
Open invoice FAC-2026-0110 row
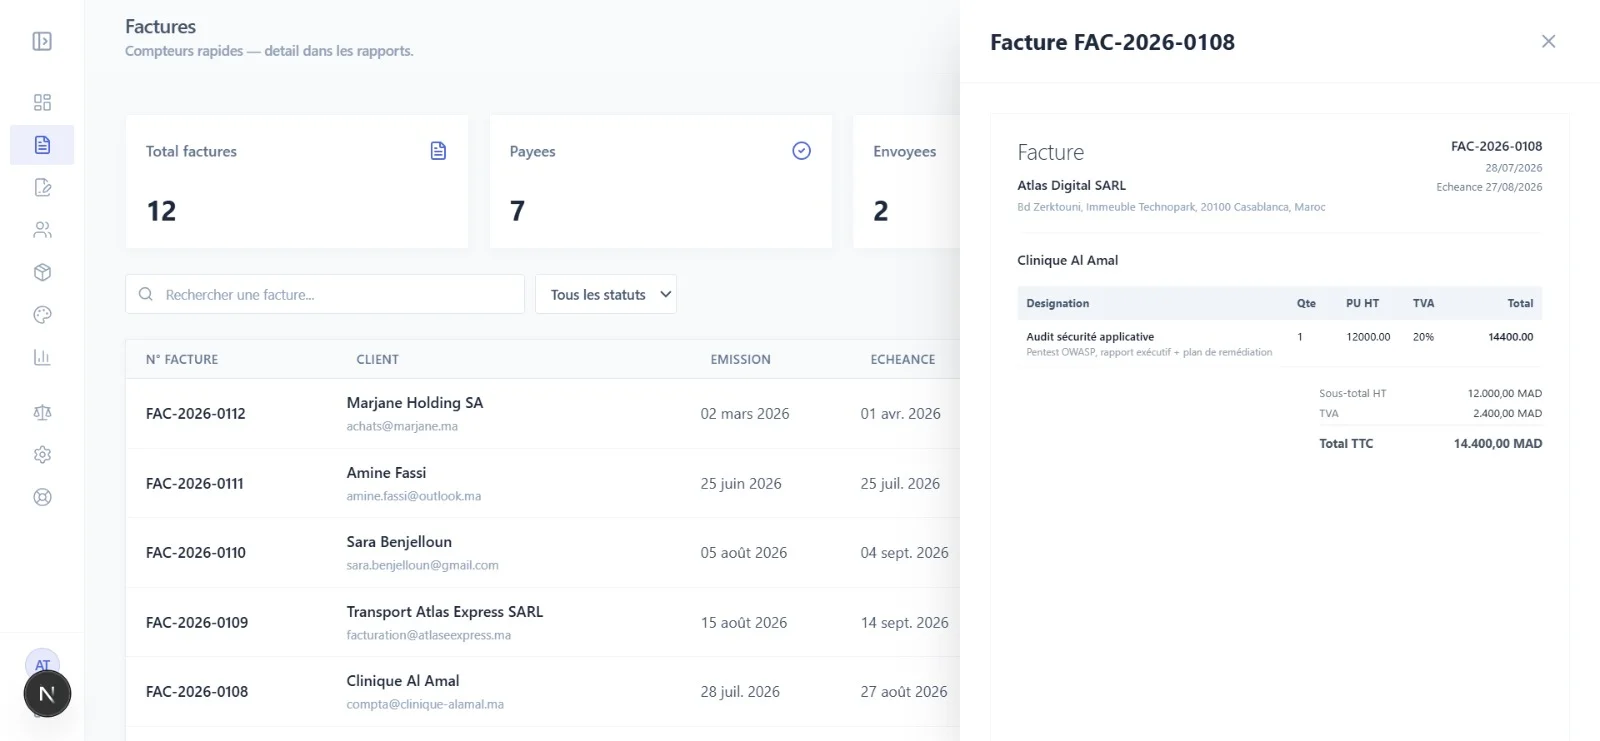point(542,553)
